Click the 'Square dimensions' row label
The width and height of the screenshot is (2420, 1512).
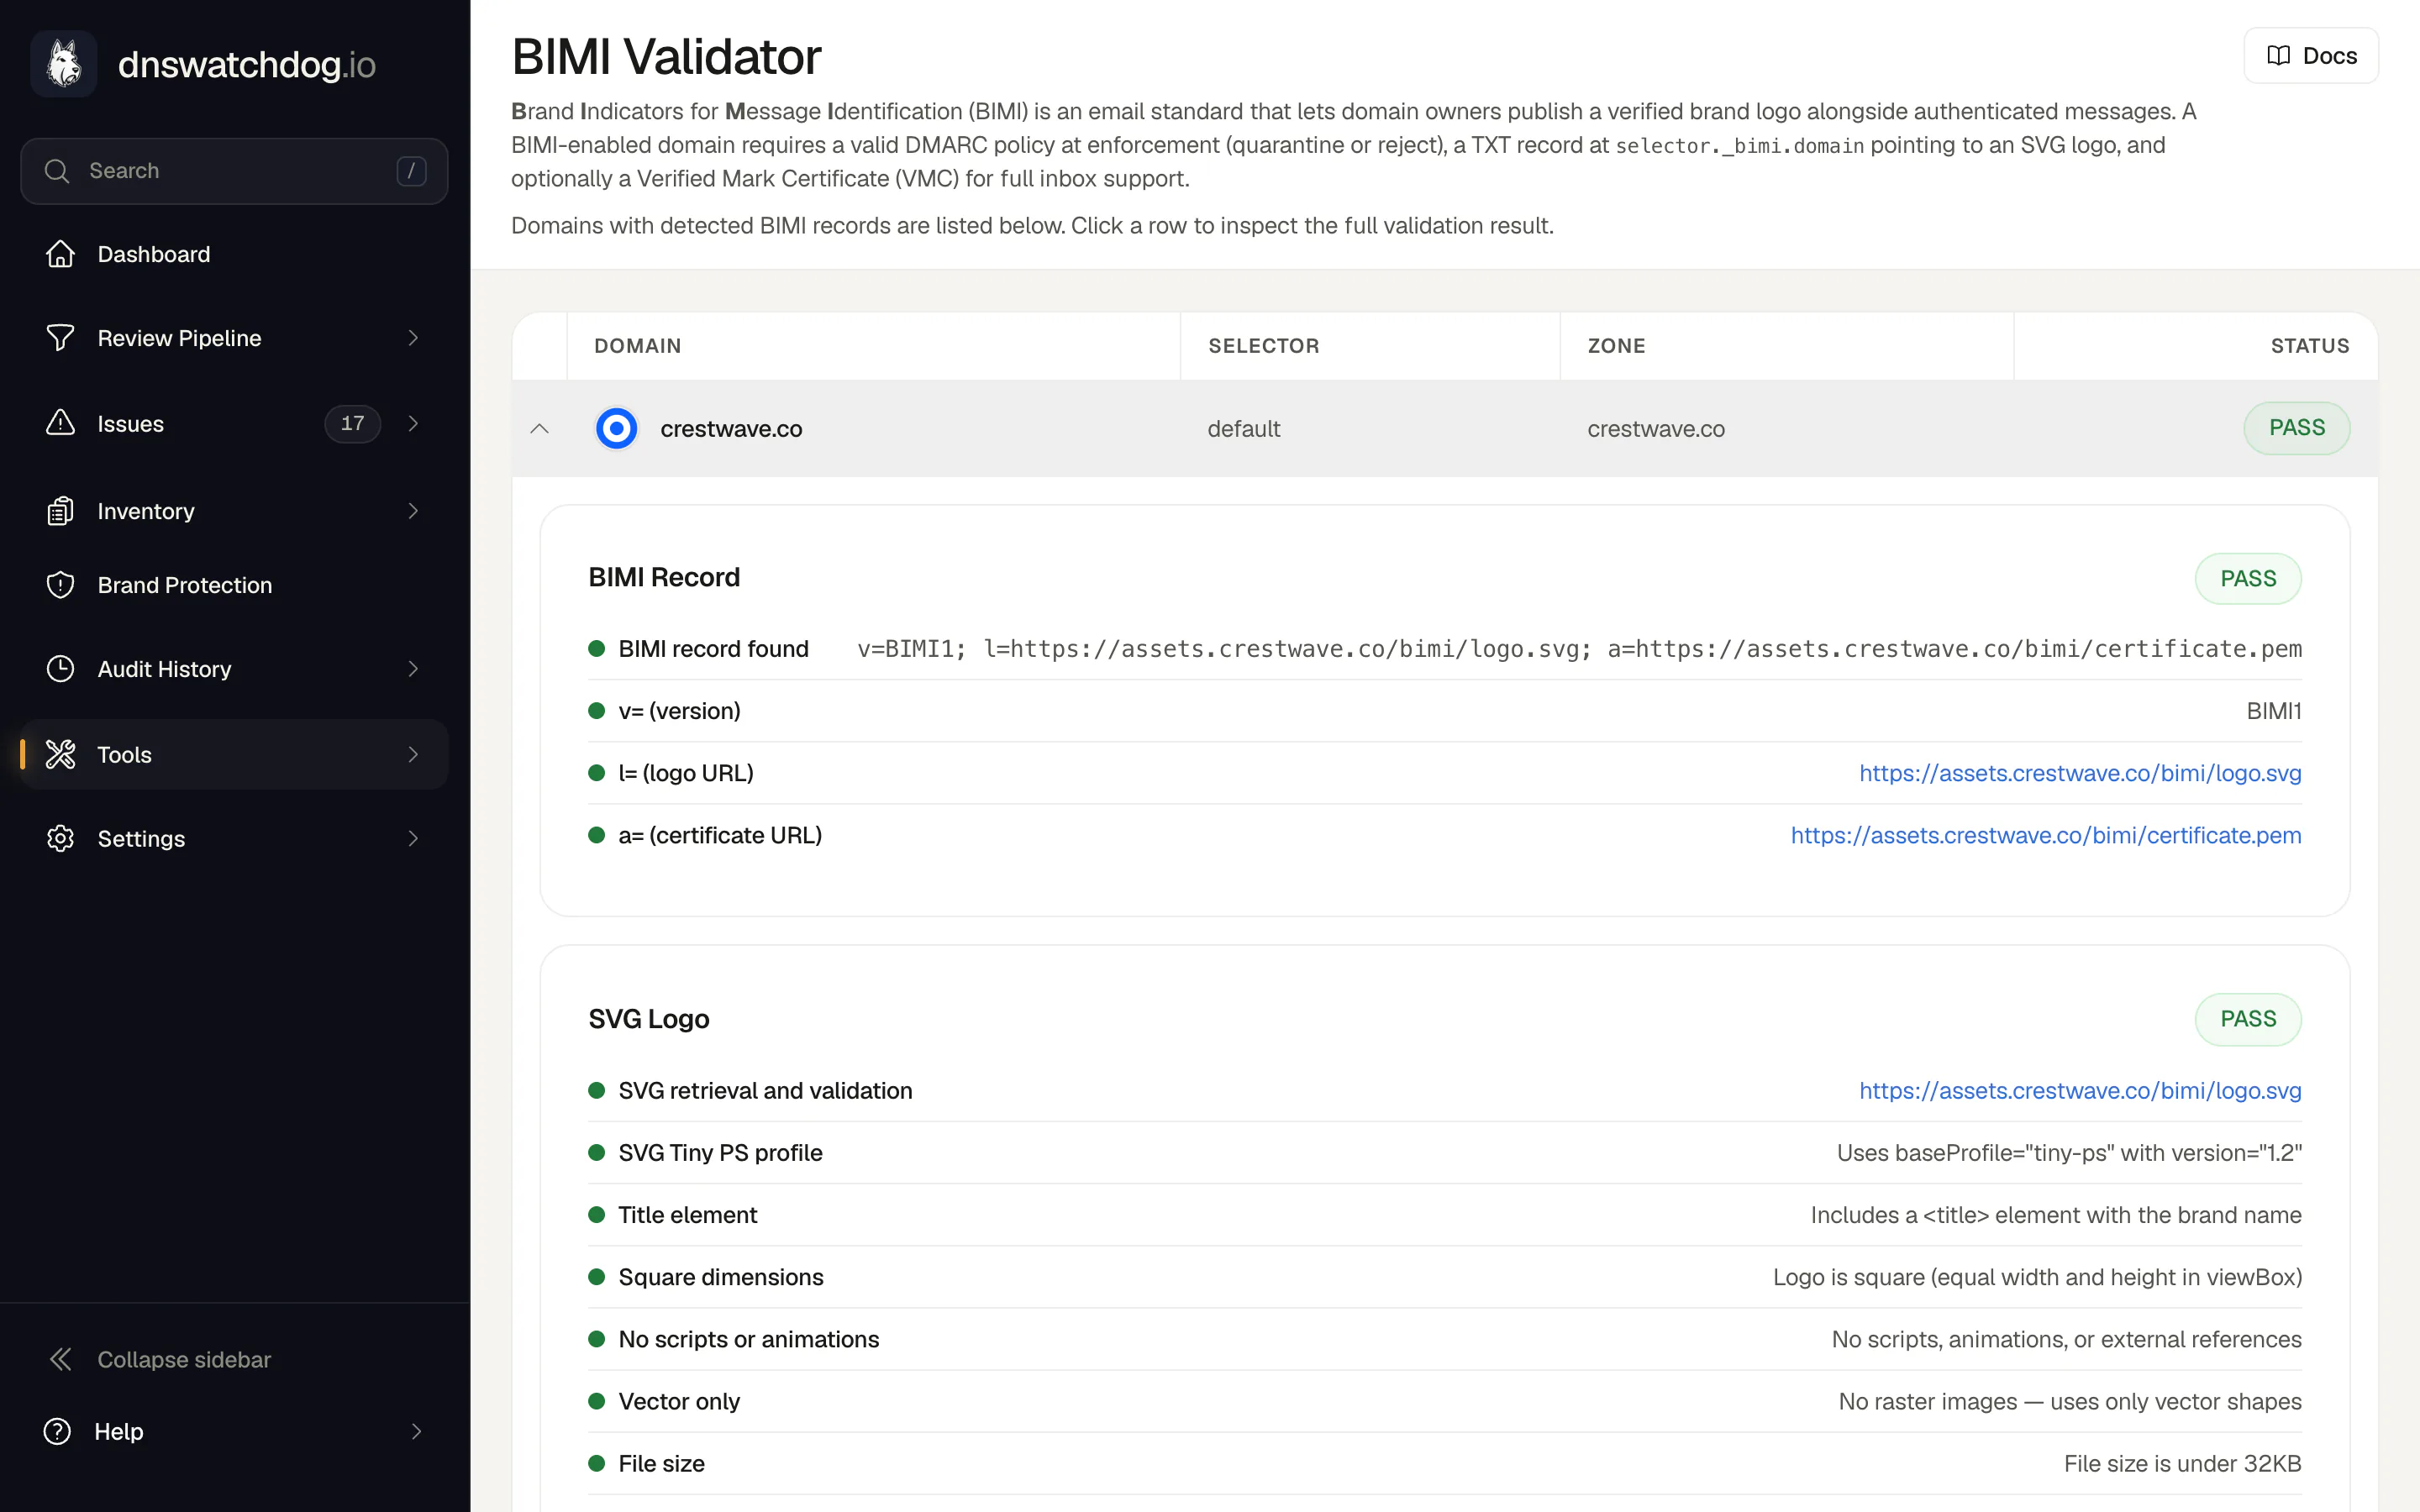tap(721, 1277)
